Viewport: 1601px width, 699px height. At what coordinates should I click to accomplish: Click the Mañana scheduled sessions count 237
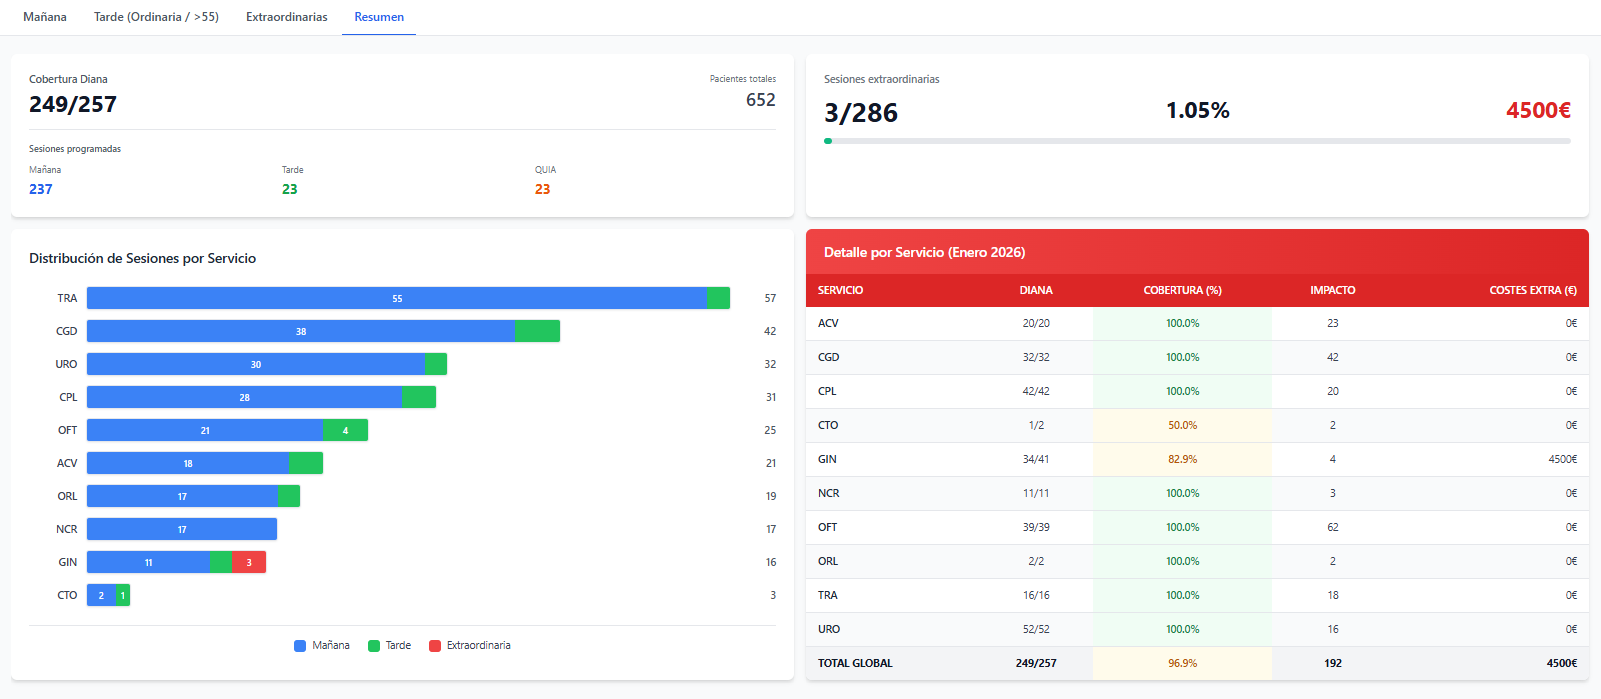pos(41,189)
